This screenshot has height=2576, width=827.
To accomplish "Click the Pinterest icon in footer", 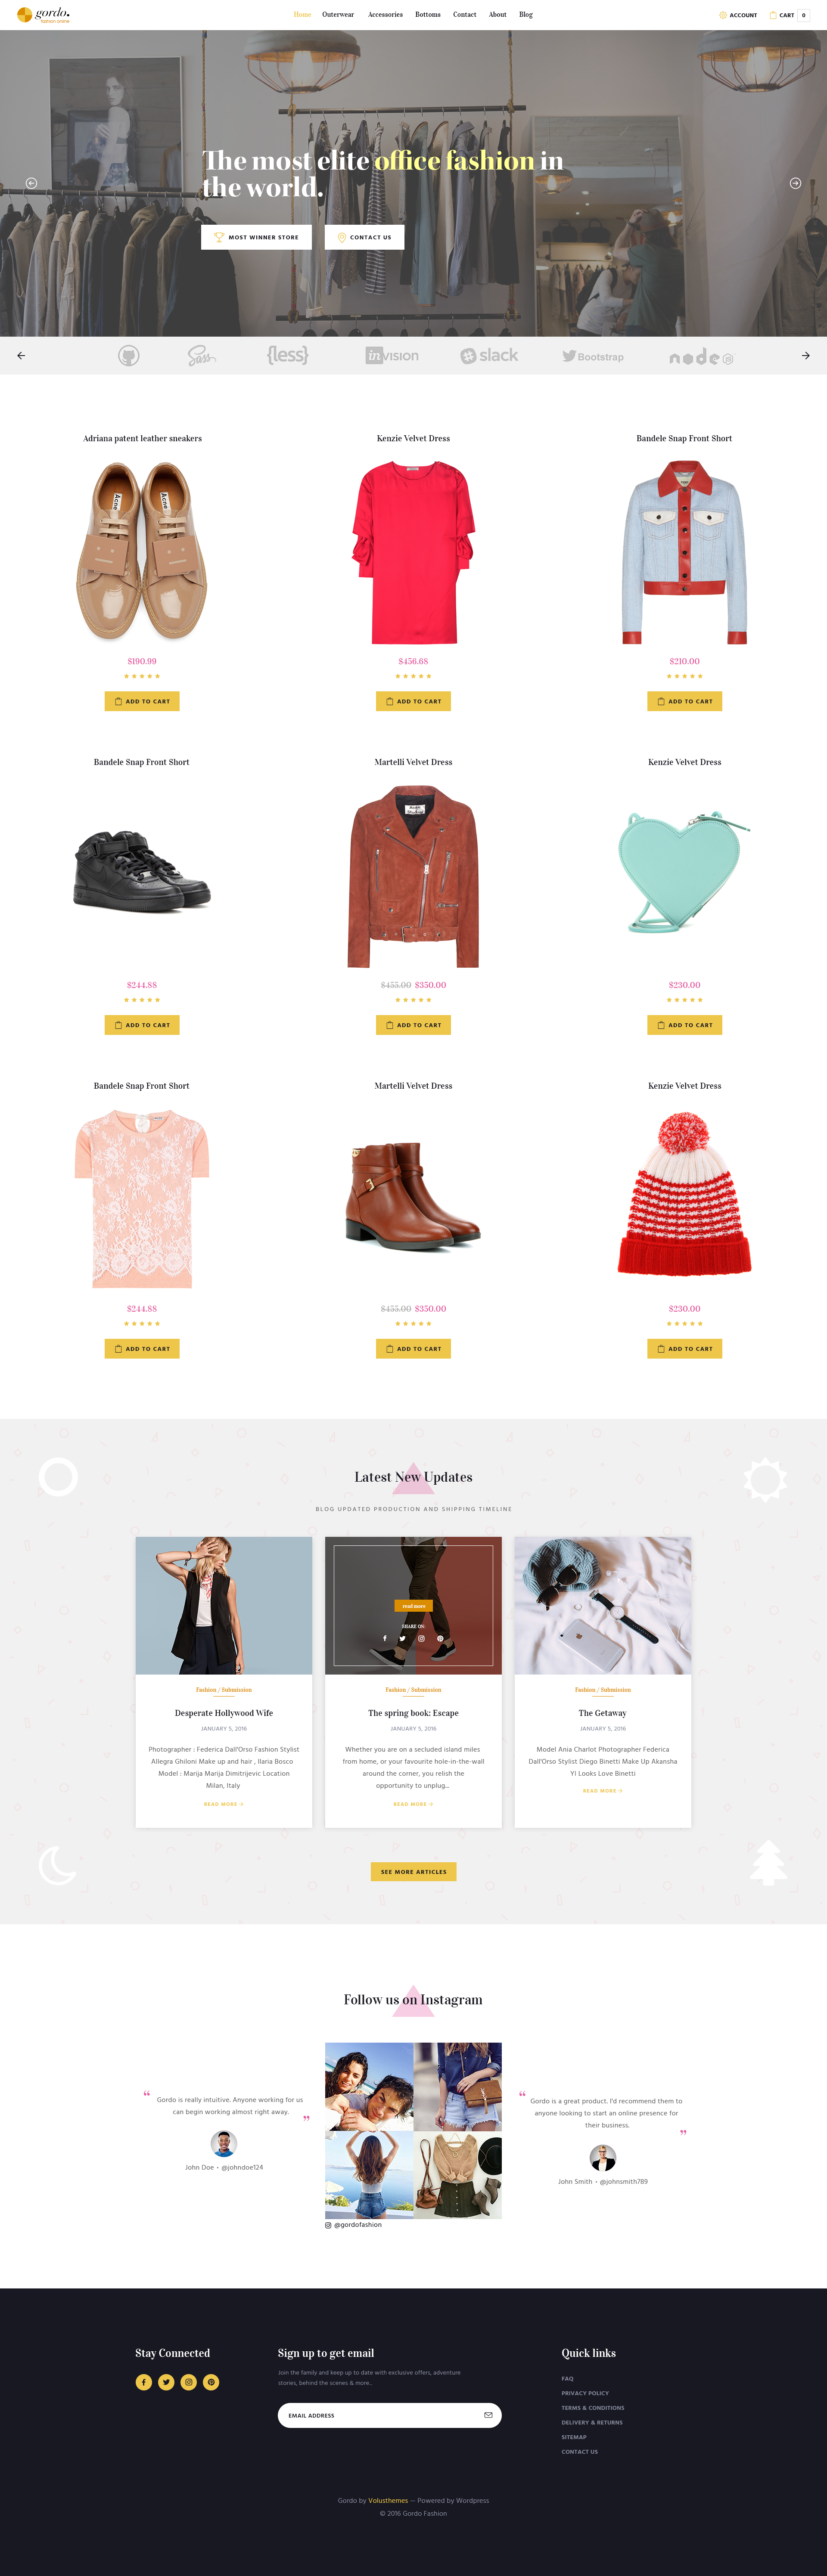I will tap(211, 2382).
